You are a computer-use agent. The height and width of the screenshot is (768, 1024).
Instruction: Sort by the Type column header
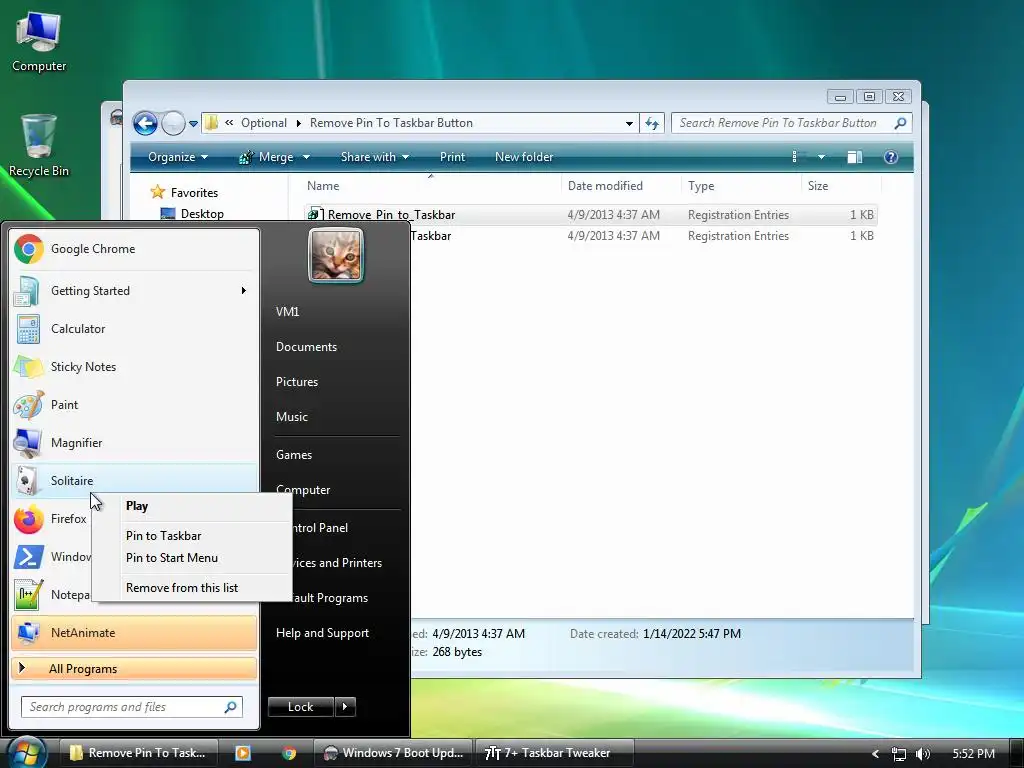701,186
